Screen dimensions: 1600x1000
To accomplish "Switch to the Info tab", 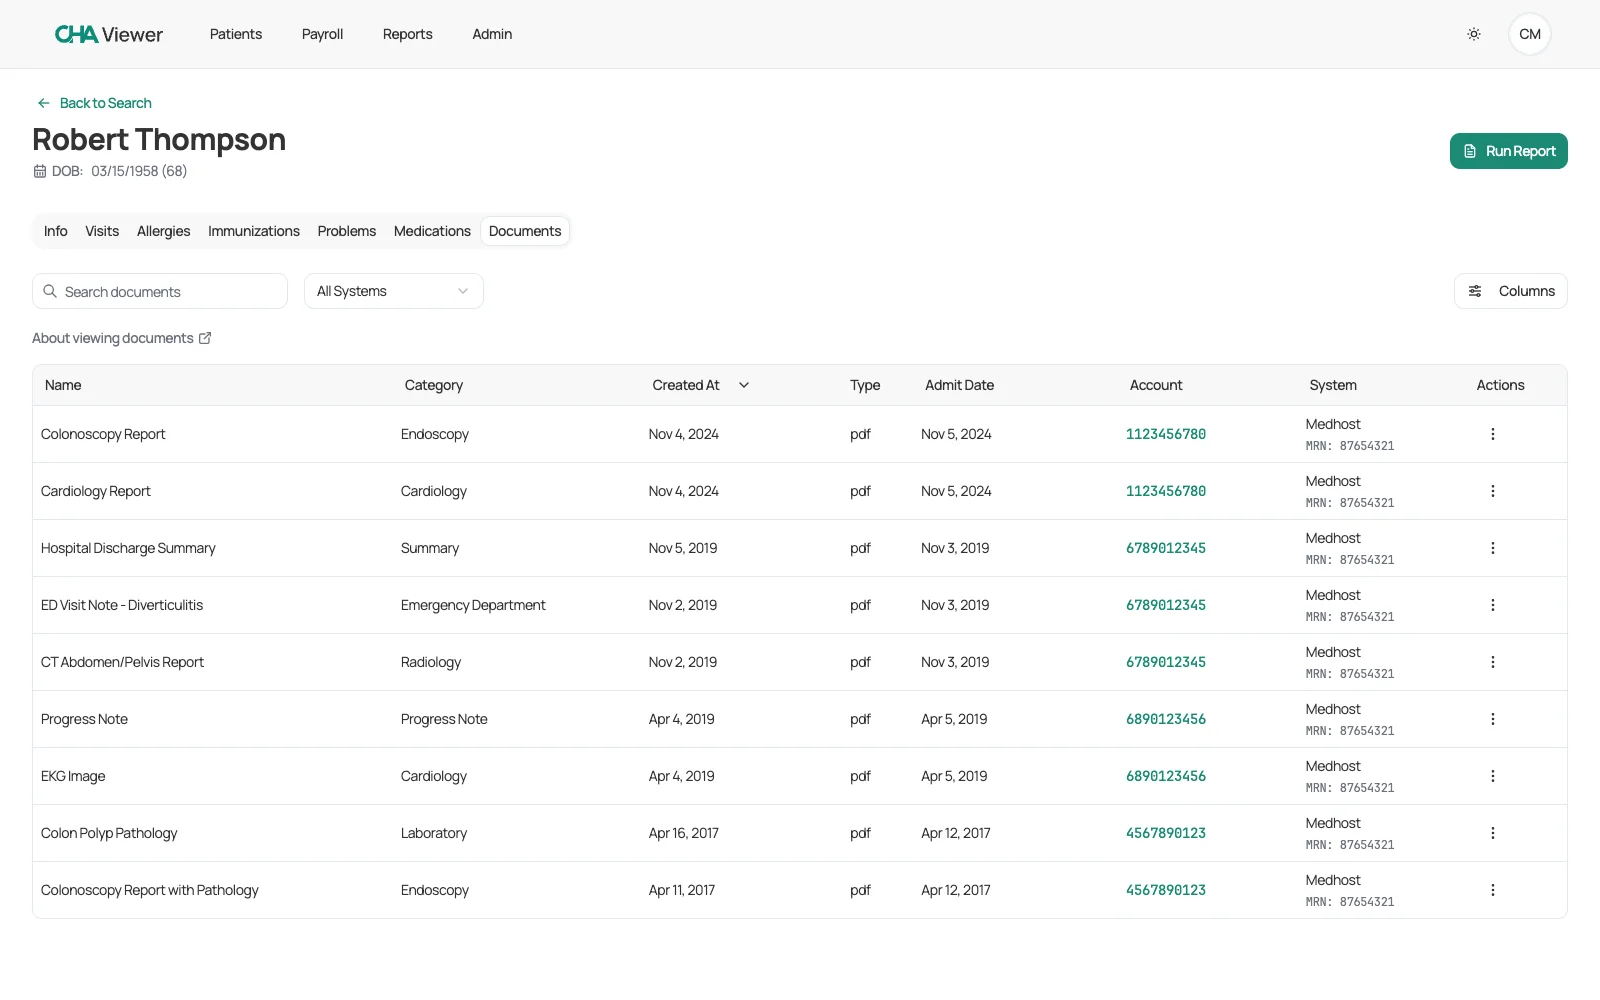I will (56, 231).
